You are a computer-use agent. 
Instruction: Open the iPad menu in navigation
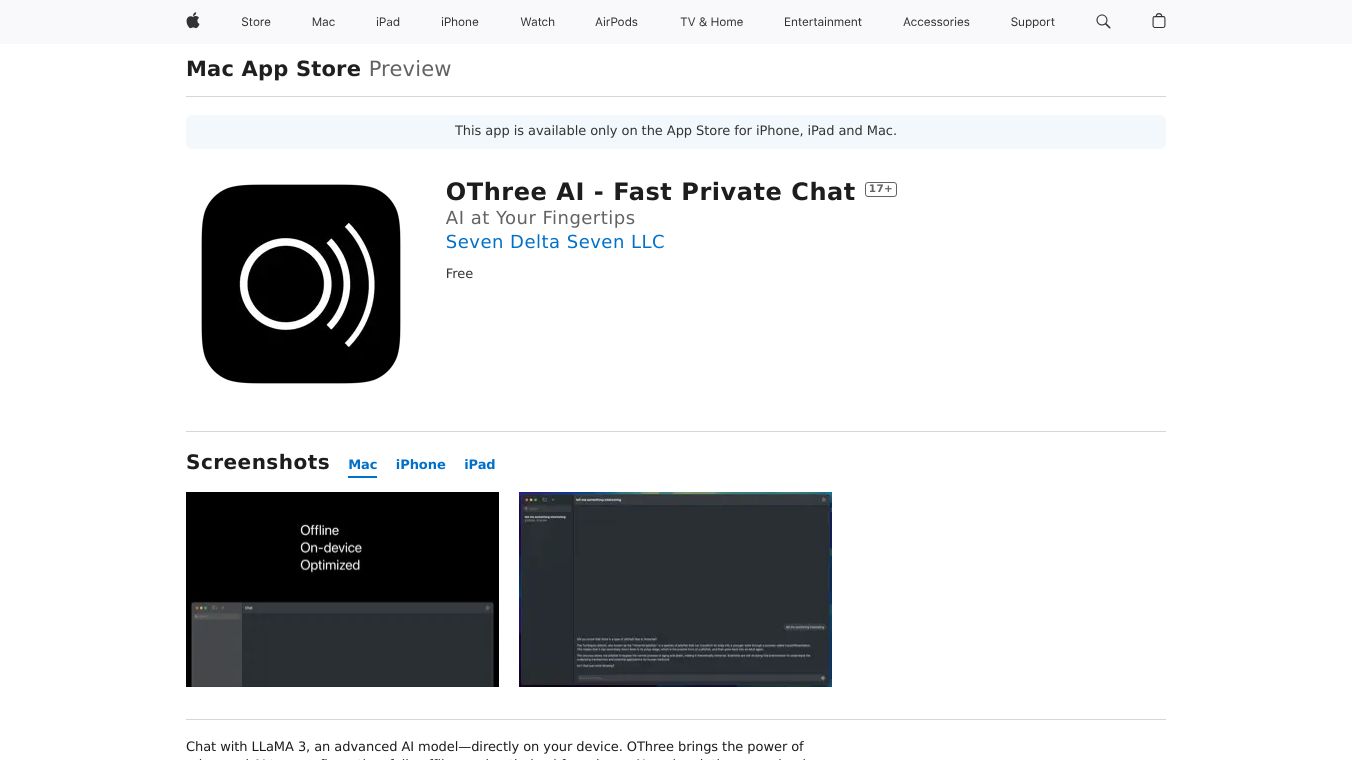(x=388, y=22)
